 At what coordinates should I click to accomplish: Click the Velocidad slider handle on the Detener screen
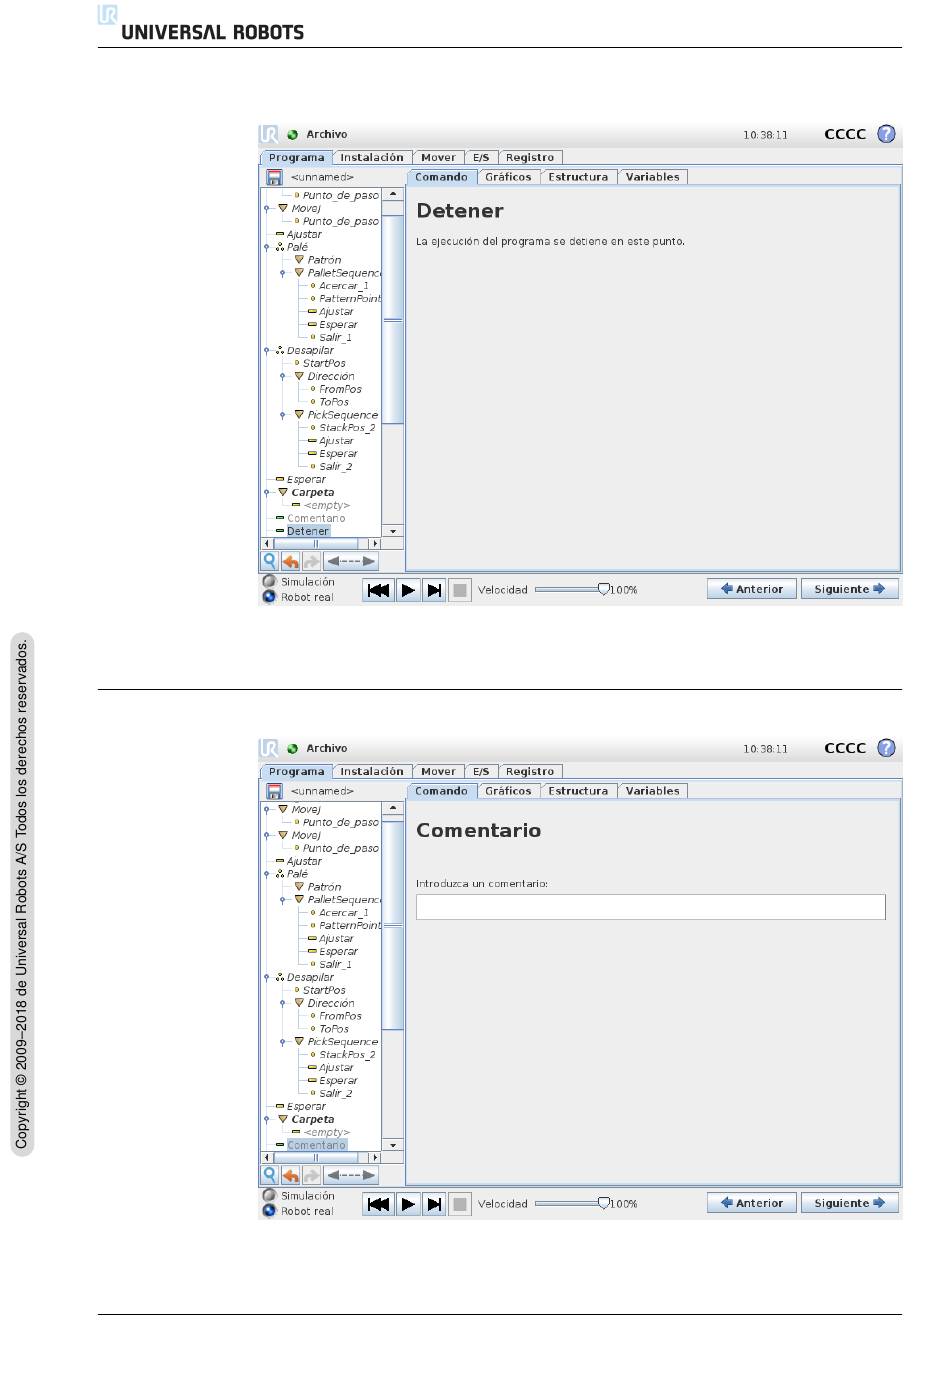pos(604,589)
